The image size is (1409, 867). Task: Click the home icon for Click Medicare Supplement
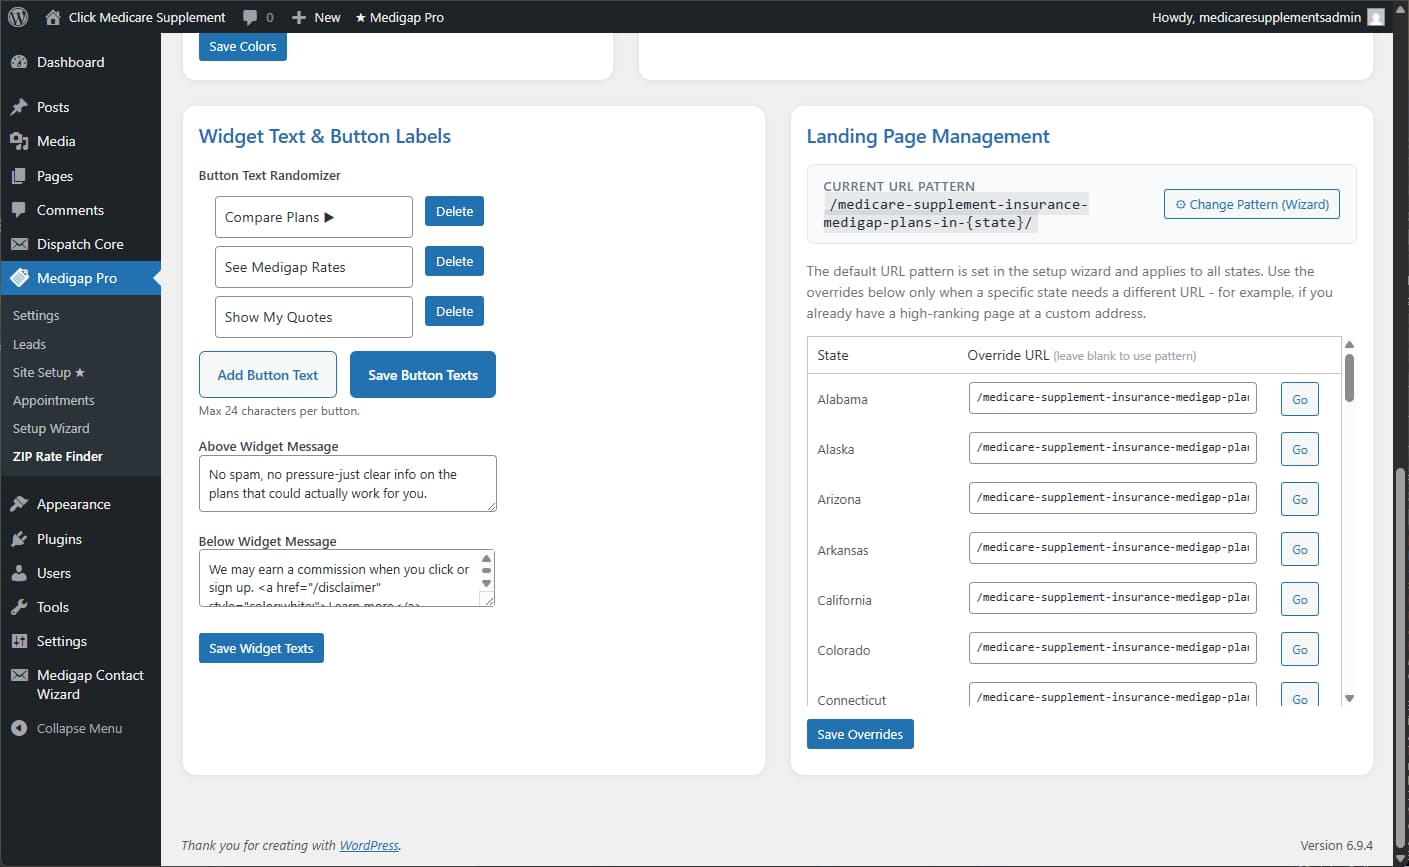coord(53,17)
